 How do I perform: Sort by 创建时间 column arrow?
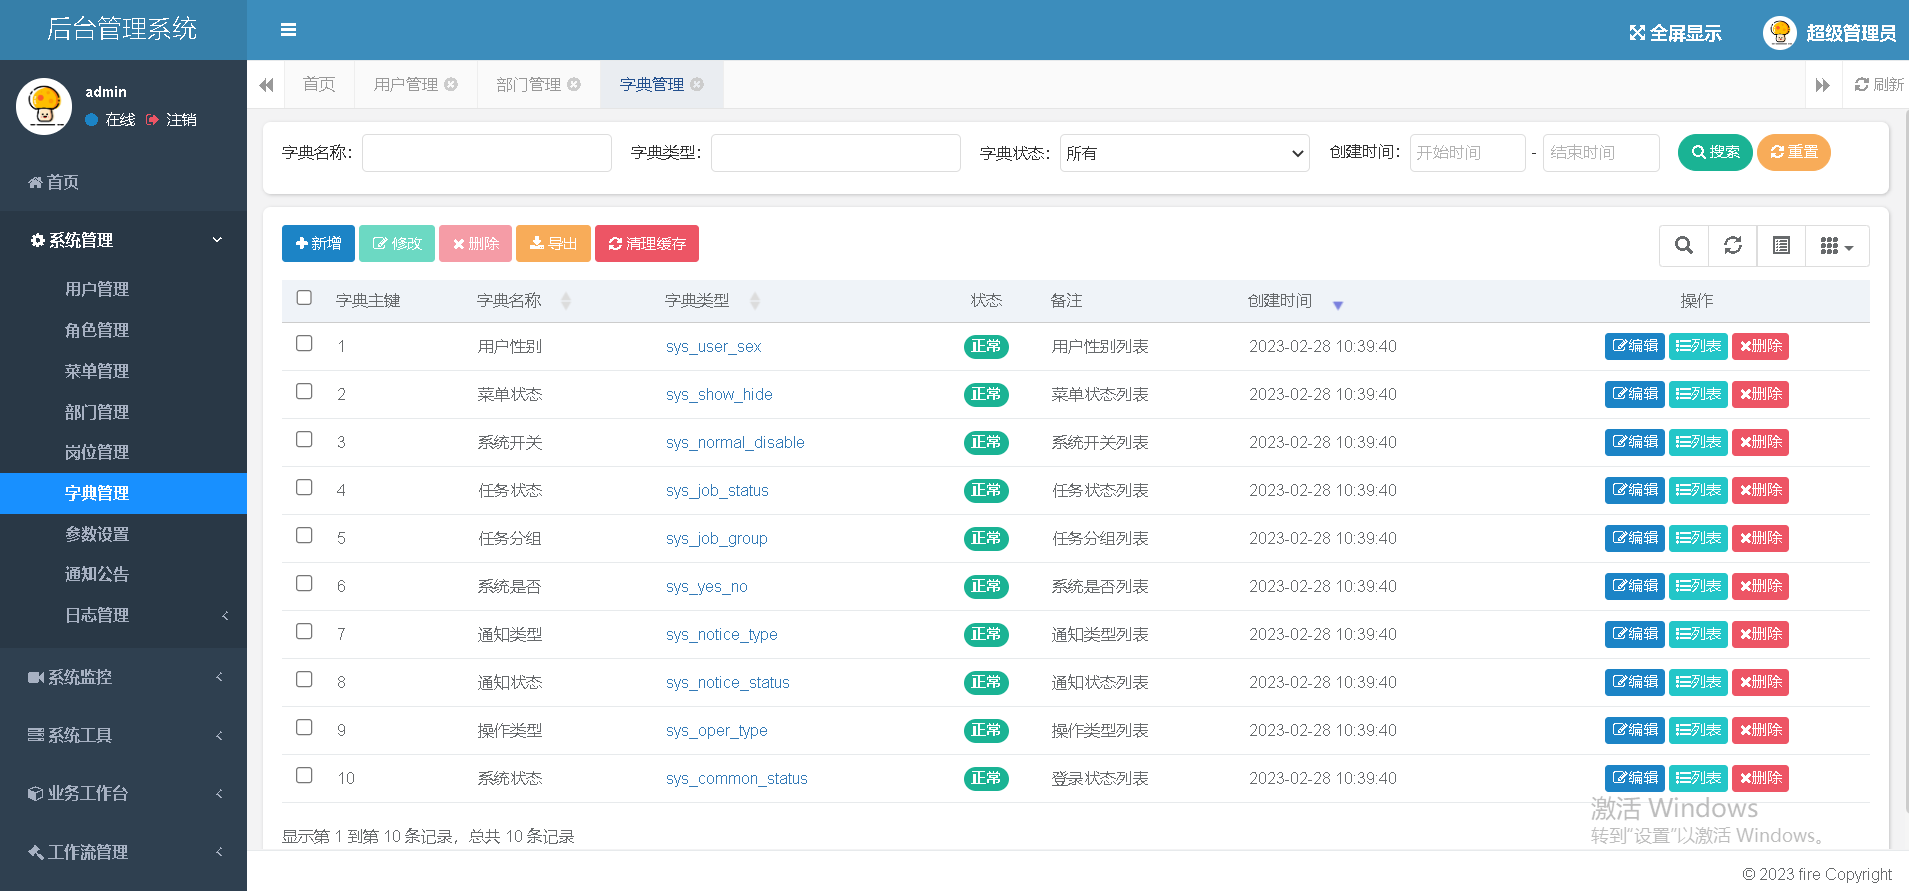(1338, 305)
